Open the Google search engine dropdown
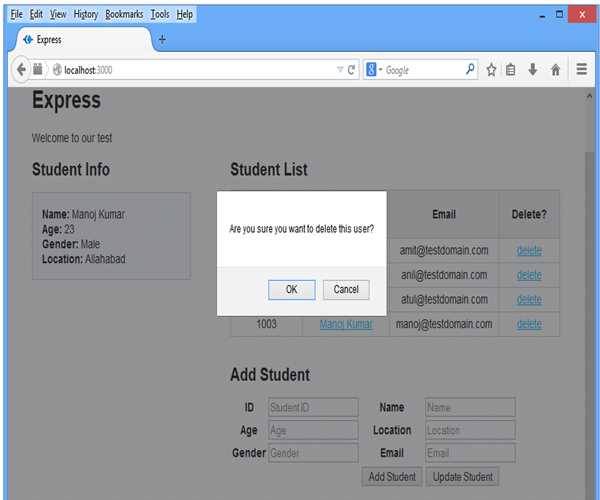 click(x=374, y=70)
